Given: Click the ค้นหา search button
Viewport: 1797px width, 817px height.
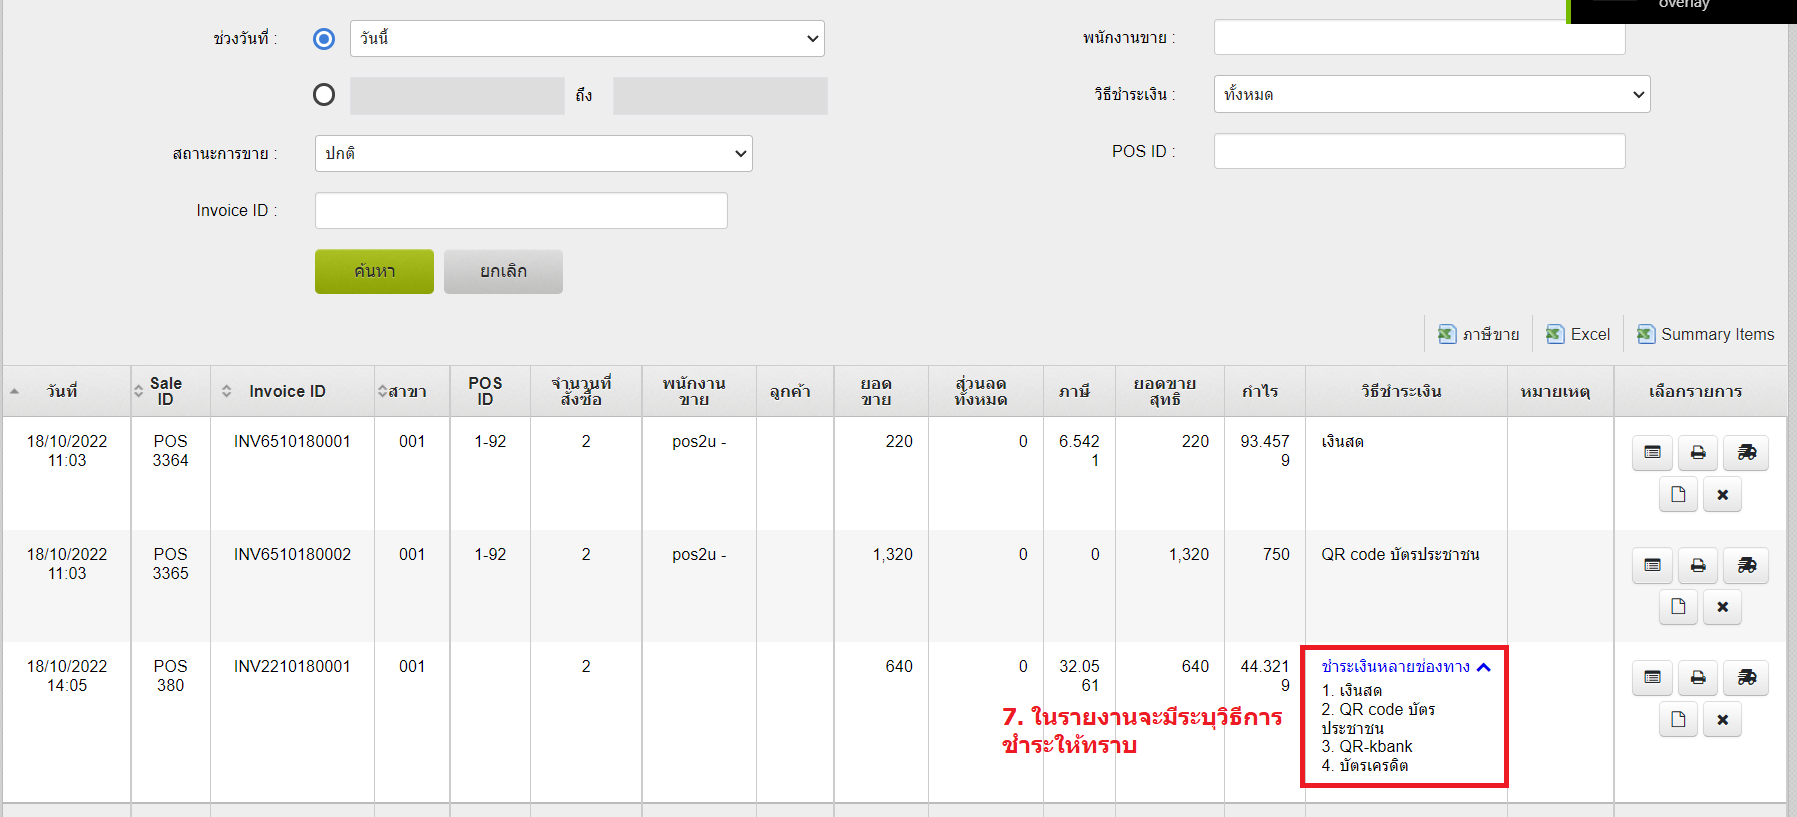Looking at the screenshot, I should tap(374, 271).
